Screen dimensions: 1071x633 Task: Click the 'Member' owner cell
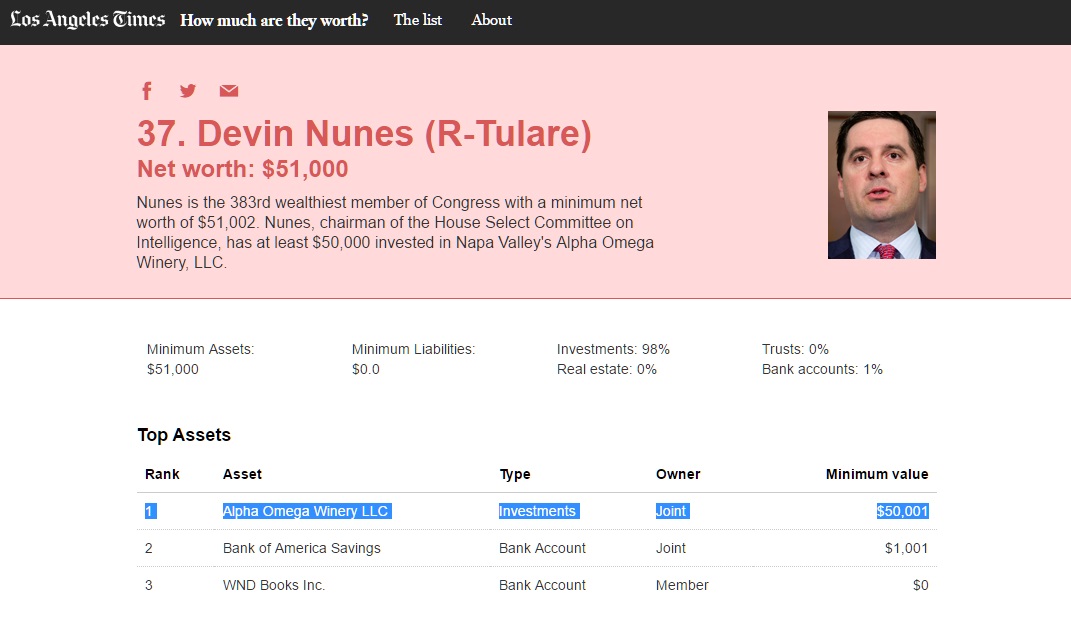coord(682,585)
